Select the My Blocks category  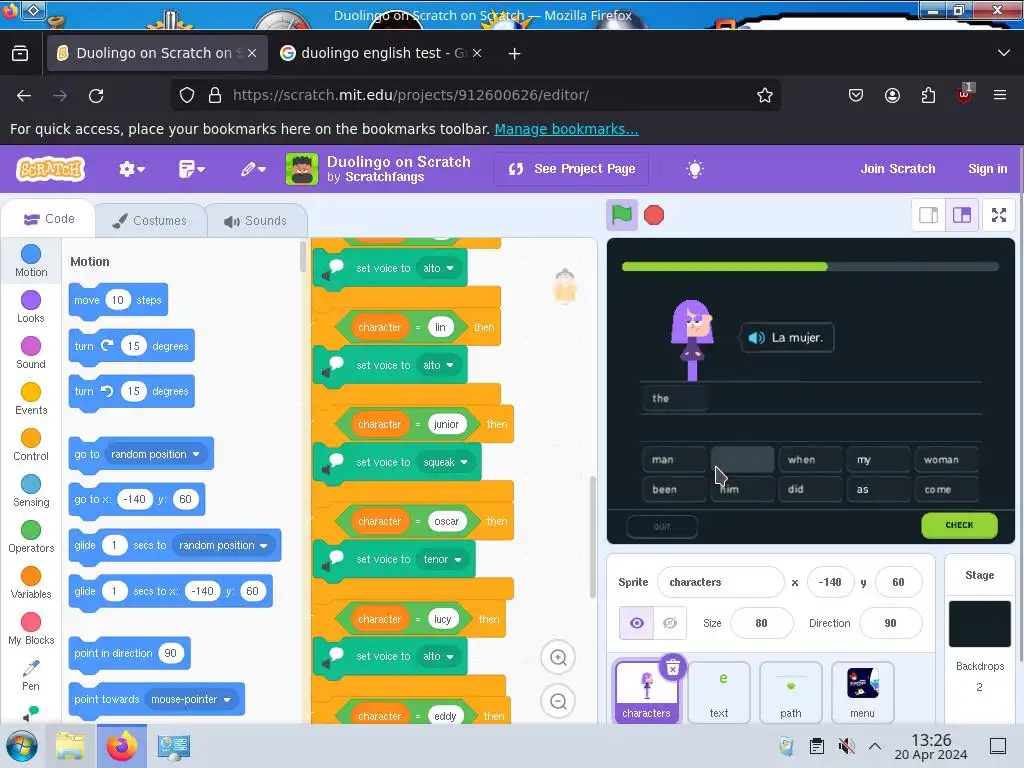tap(31, 630)
